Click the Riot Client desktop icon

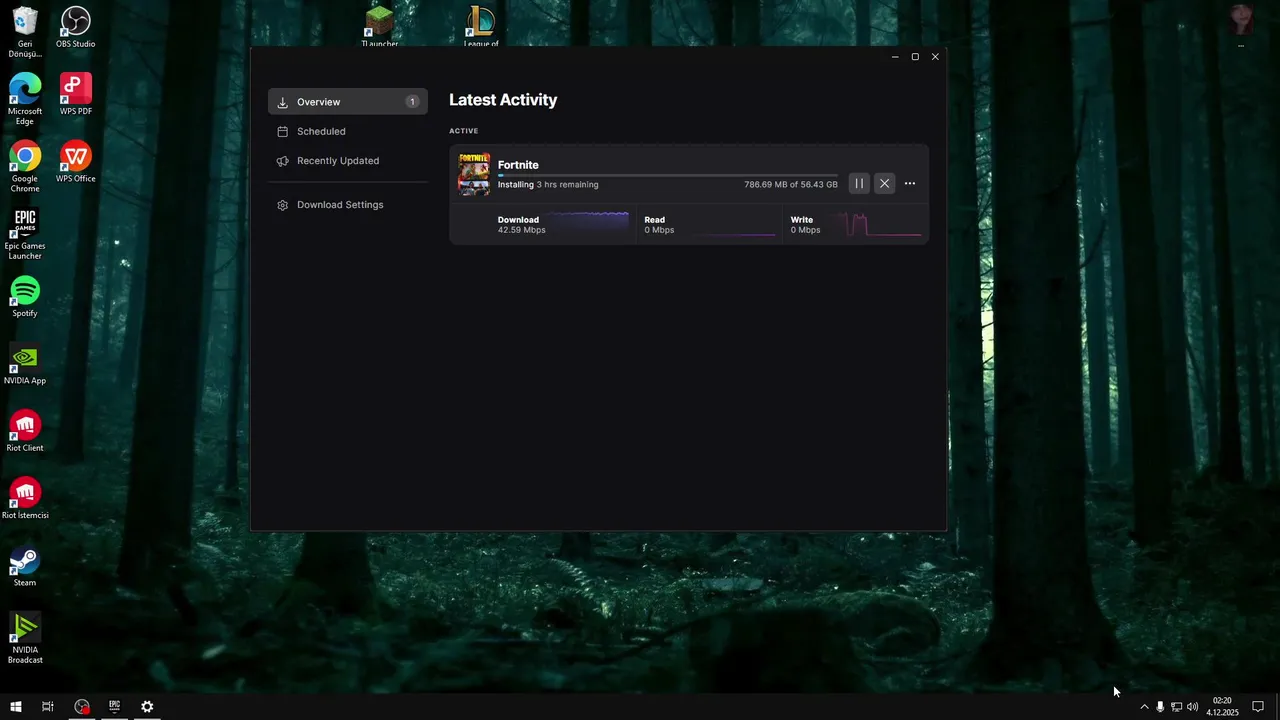[x=25, y=431]
